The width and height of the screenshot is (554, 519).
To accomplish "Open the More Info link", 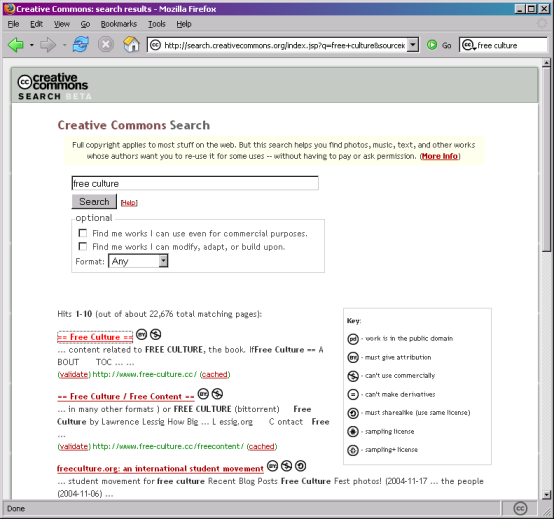I will (440, 156).
